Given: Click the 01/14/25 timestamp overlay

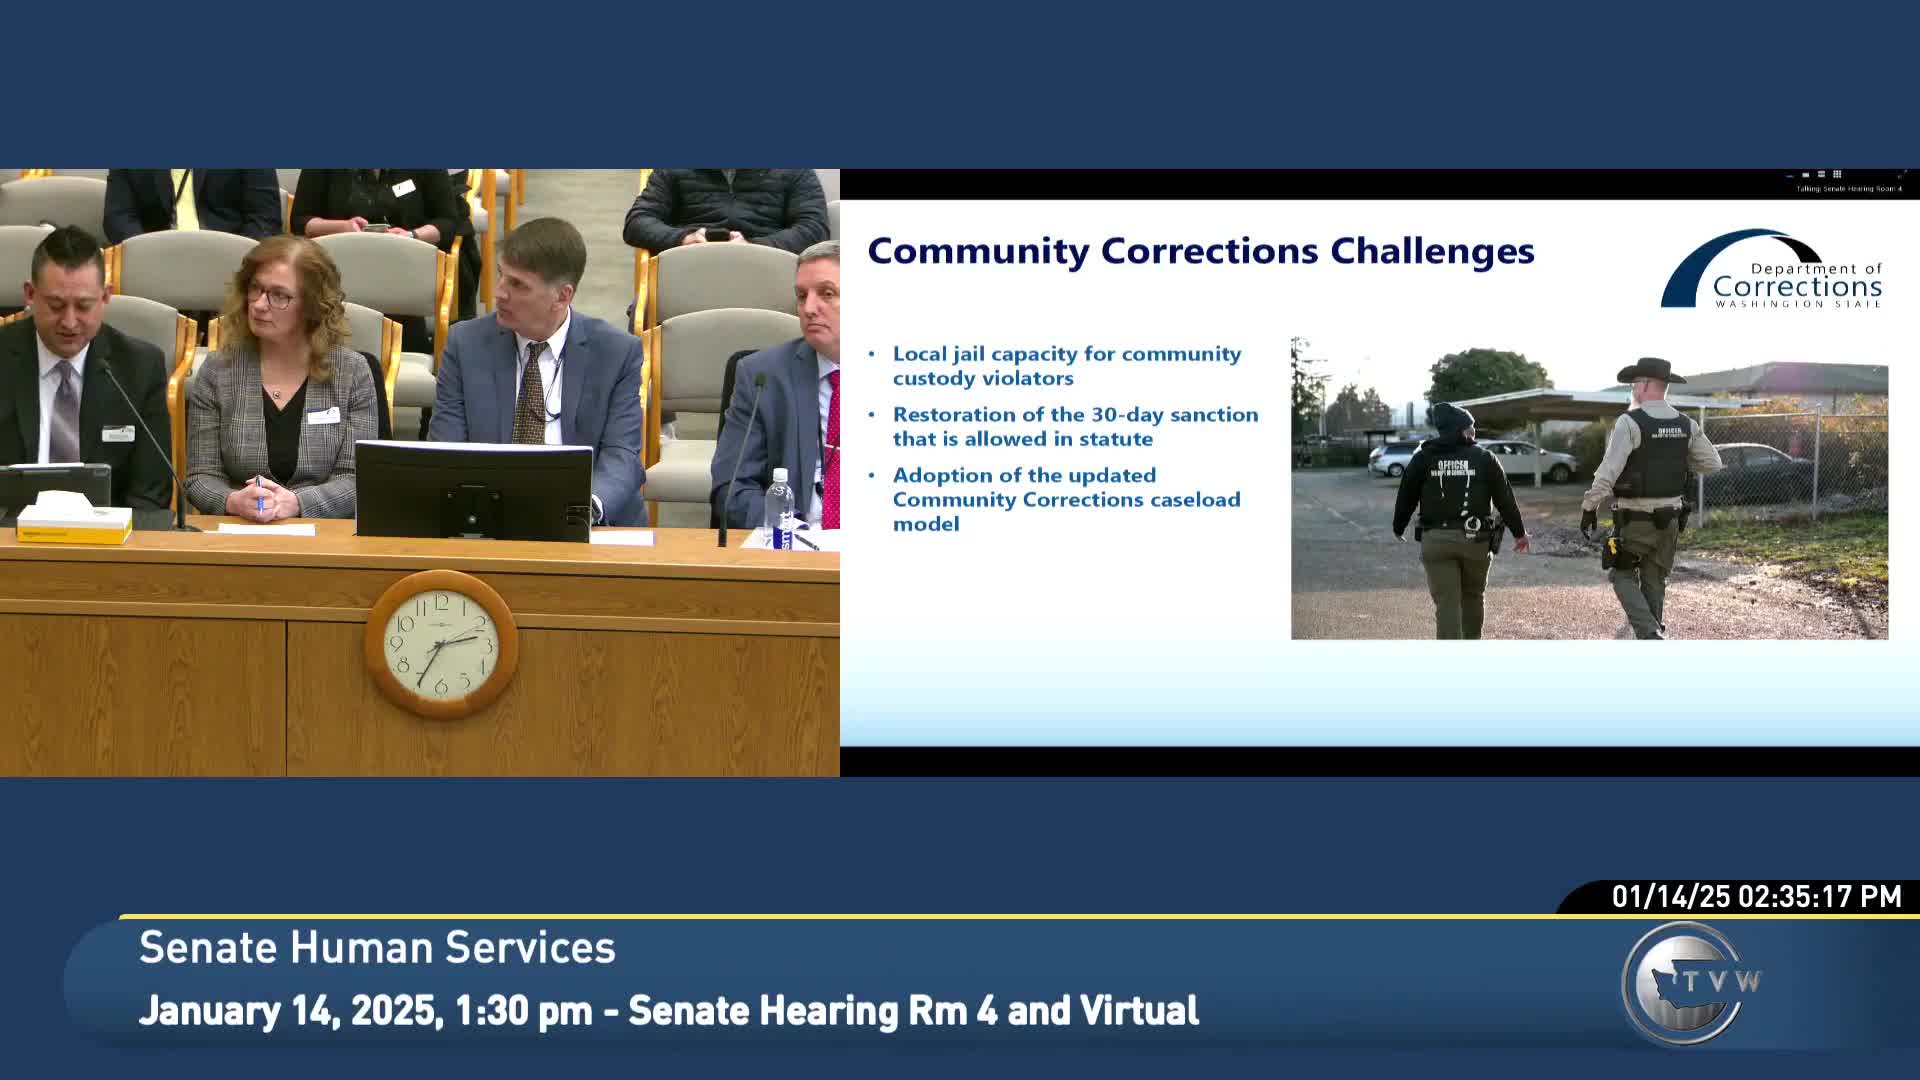Looking at the screenshot, I should click(x=1755, y=896).
